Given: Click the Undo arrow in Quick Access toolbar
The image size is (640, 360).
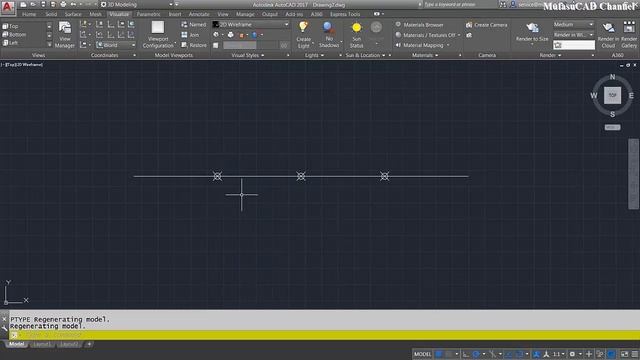Looking at the screenshot, I should 73,4.
